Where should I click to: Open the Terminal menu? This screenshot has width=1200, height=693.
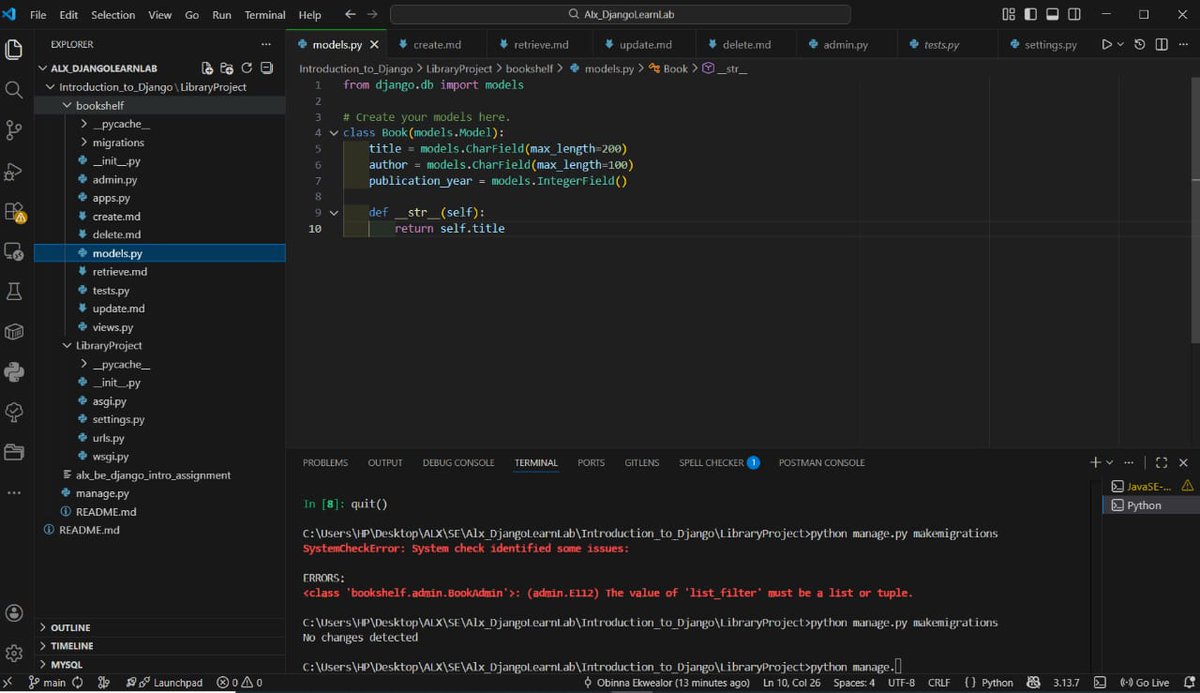click(x=265, y=15)
